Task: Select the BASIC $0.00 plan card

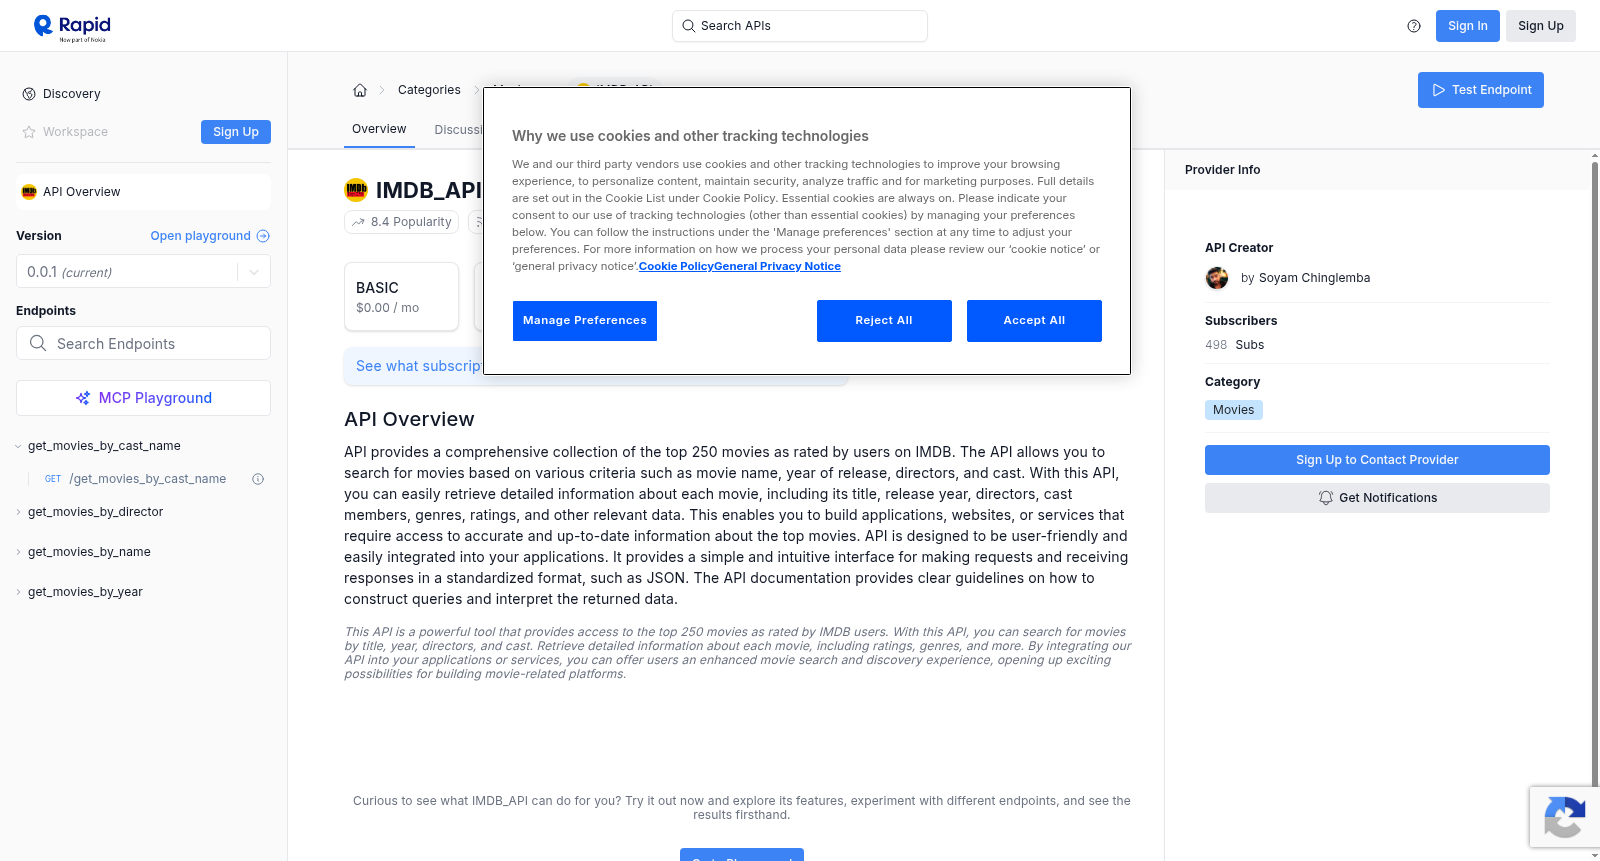Action: pos(401,297)
